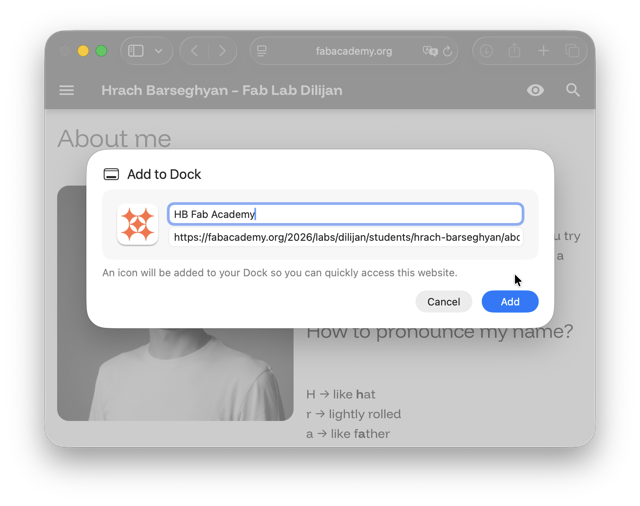Open site search magnifier icon
This screenshot has height=506, width=640.
pyautogui.click(x=573, y=90)
